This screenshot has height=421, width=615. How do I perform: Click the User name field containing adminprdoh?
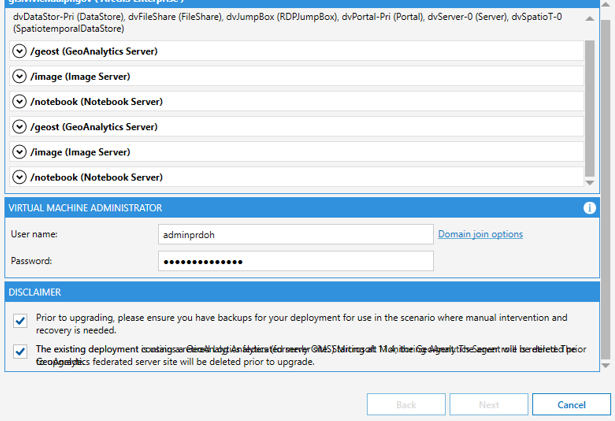coord(296,235)
